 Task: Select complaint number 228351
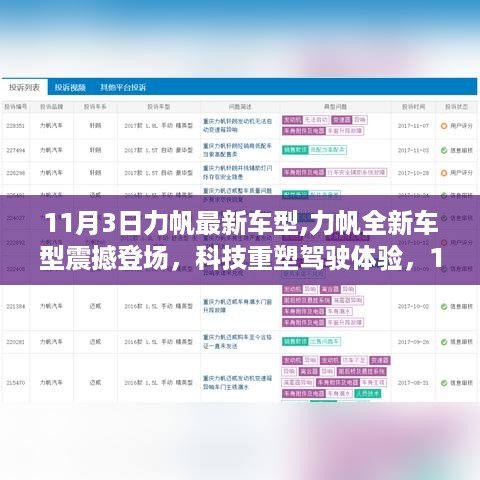click(x=15, y=126)
